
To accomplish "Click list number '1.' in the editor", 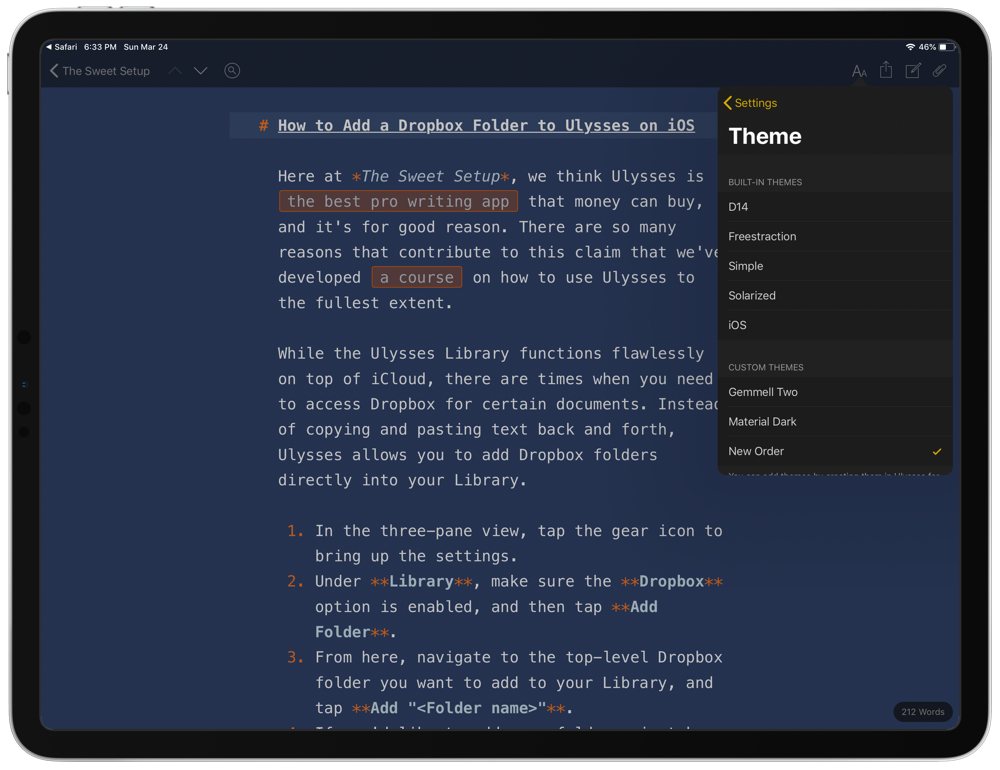I will (295, 531).
